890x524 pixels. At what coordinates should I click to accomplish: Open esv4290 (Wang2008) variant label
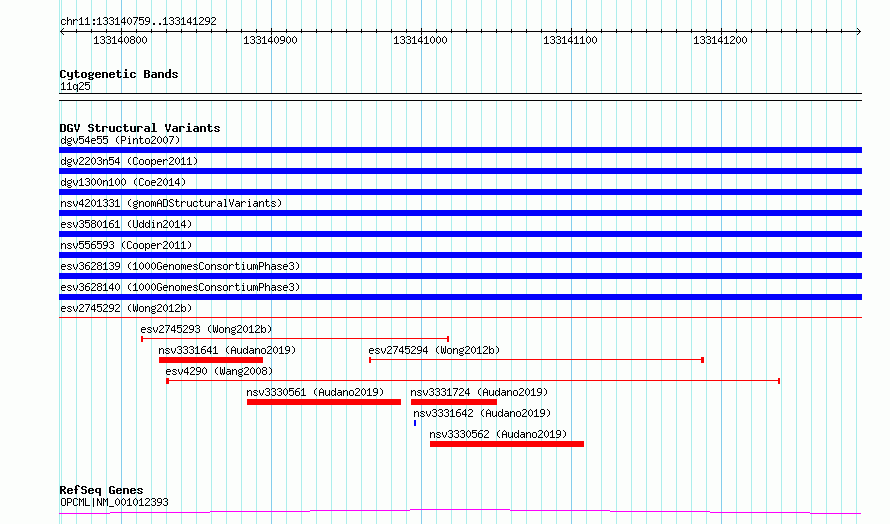coord(219,371)
